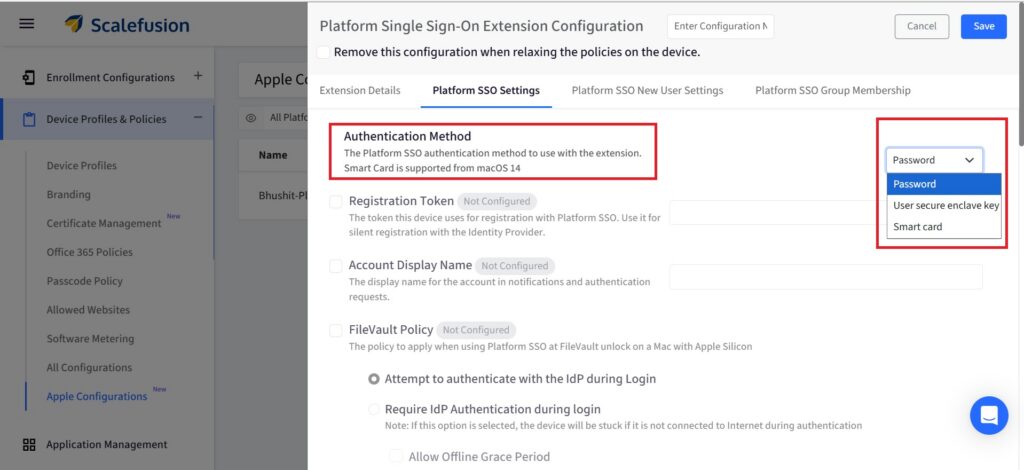Screen dimensions: 1024x470
Task: Open the Extension Details tab
Action: tap(360, 90)
